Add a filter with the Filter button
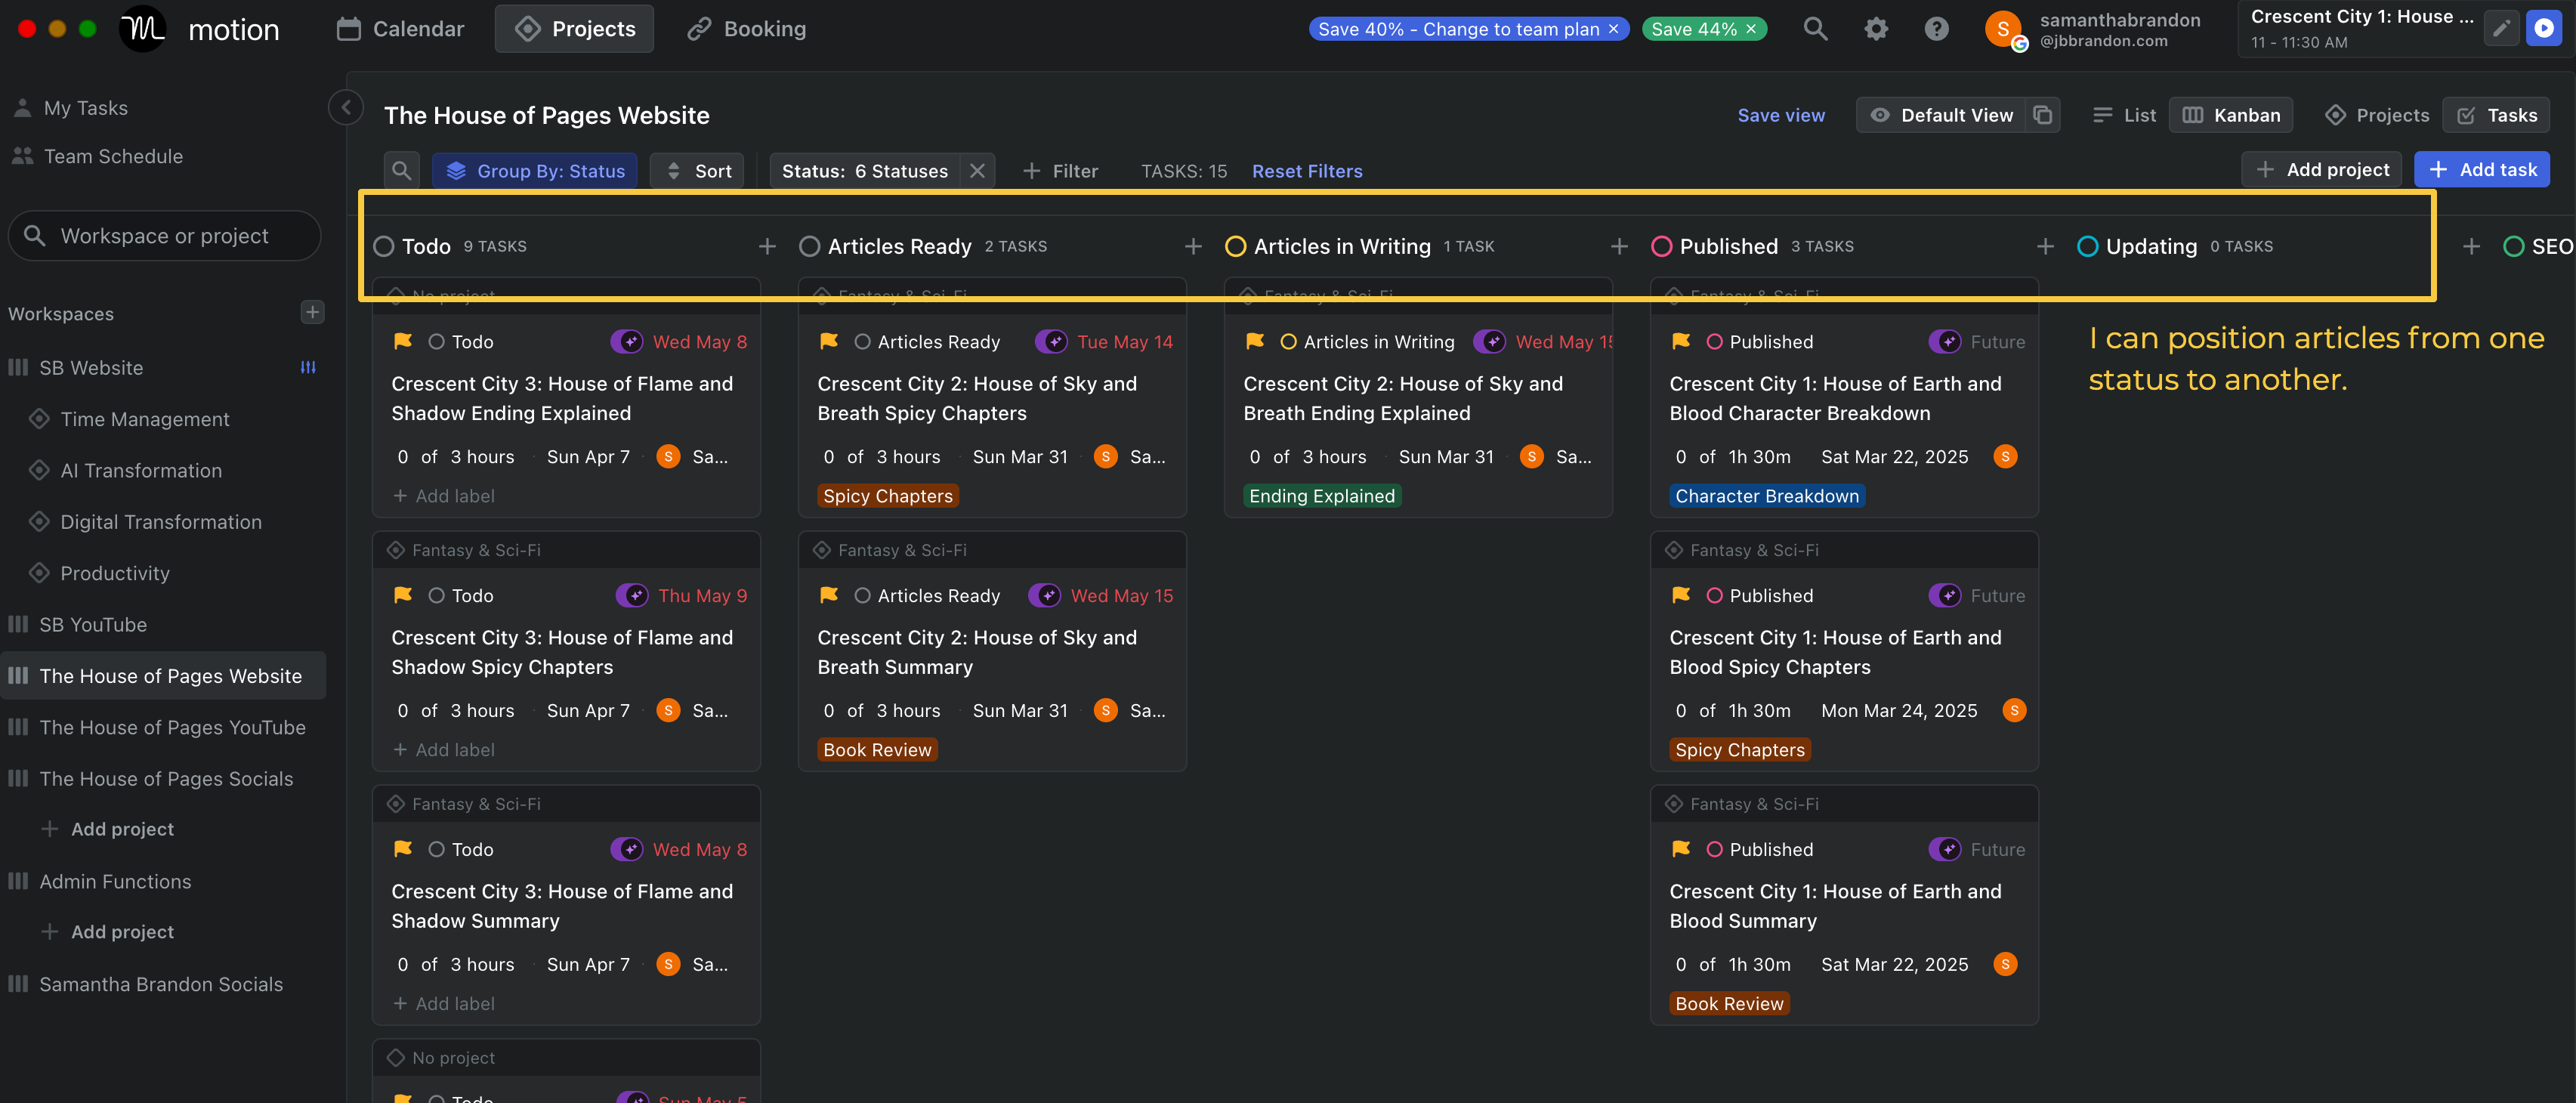The height and width of the screenshot is (1103, 2576). 1060,171
